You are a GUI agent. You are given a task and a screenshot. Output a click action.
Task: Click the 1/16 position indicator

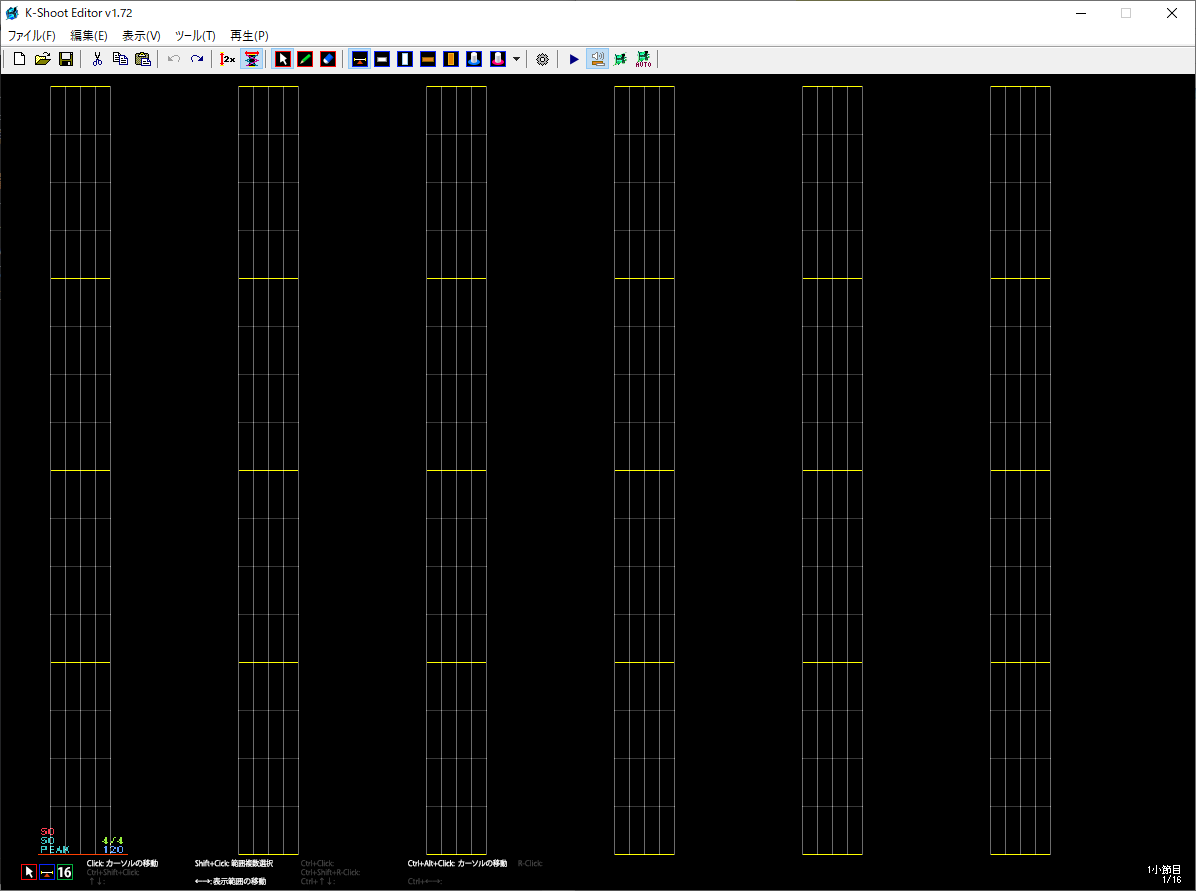pyautogui.click(x=1172, y=880)
